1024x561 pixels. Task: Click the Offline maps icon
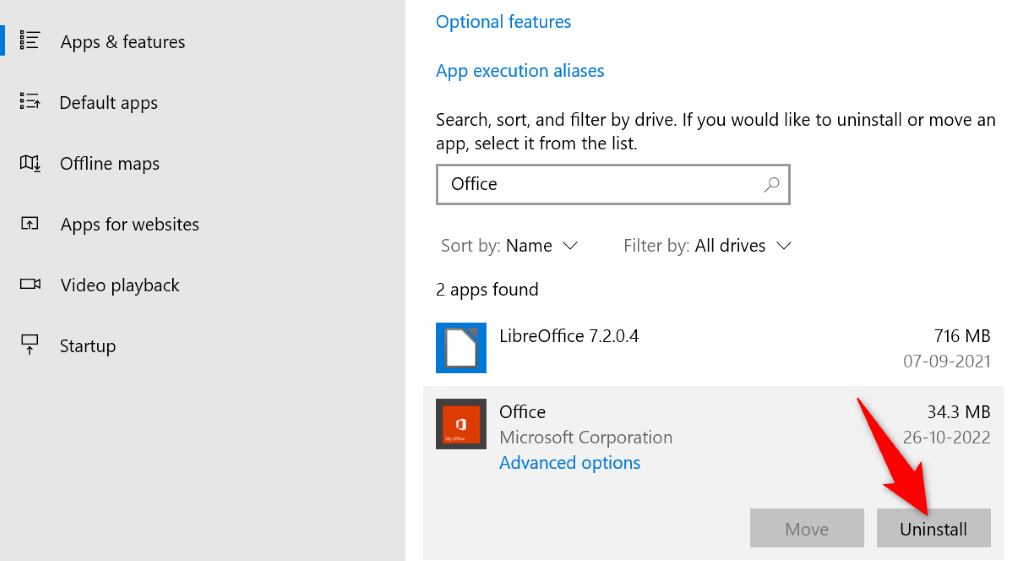click(30, 163)
